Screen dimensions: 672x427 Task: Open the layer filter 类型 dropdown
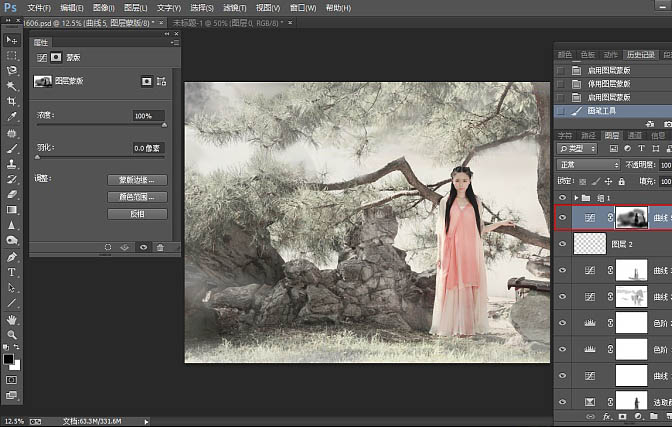[x=577, y=148]
